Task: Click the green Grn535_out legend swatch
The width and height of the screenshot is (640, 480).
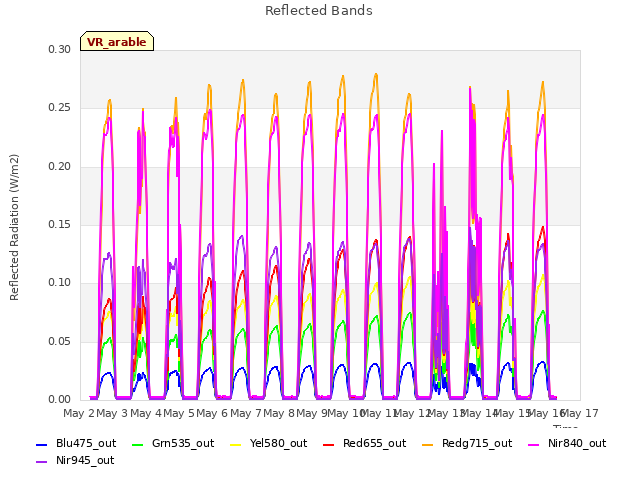Action: (138, 445)
